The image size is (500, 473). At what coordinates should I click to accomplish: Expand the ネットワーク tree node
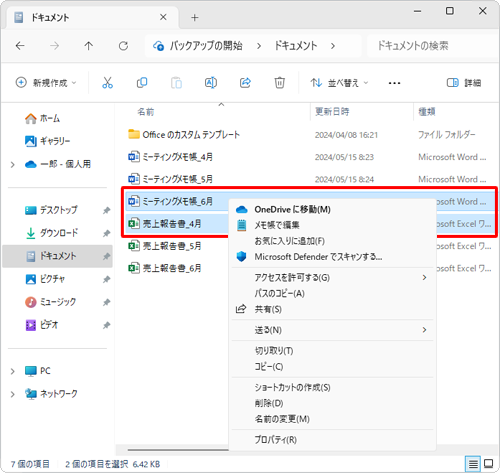point(13,394)
